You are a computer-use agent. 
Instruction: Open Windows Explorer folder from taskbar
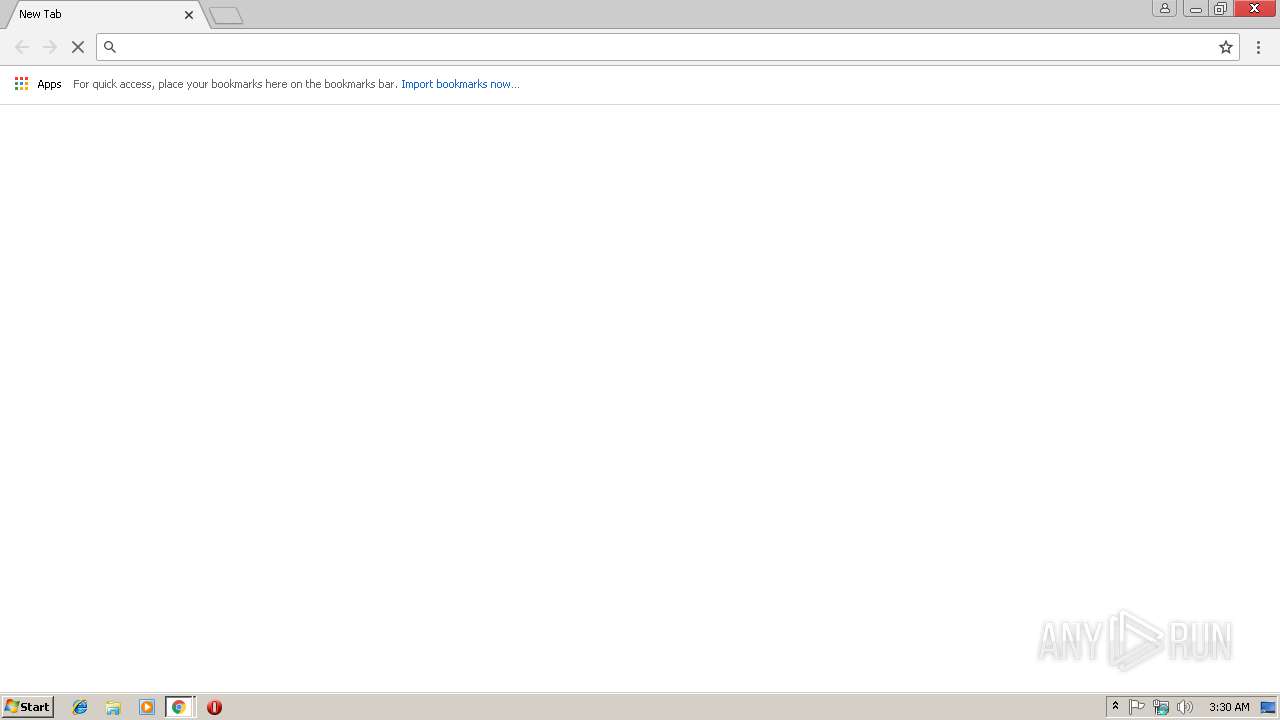tap(113, 707)
